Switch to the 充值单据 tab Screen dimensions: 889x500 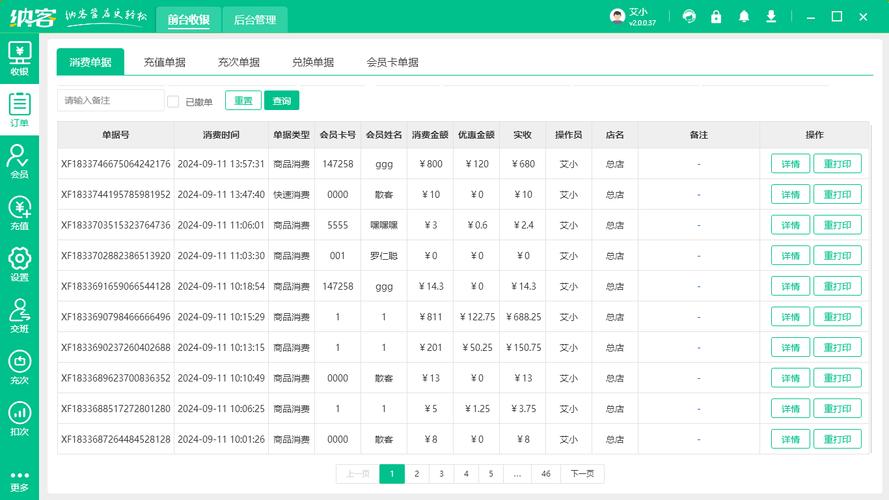[x=164, y=62]
